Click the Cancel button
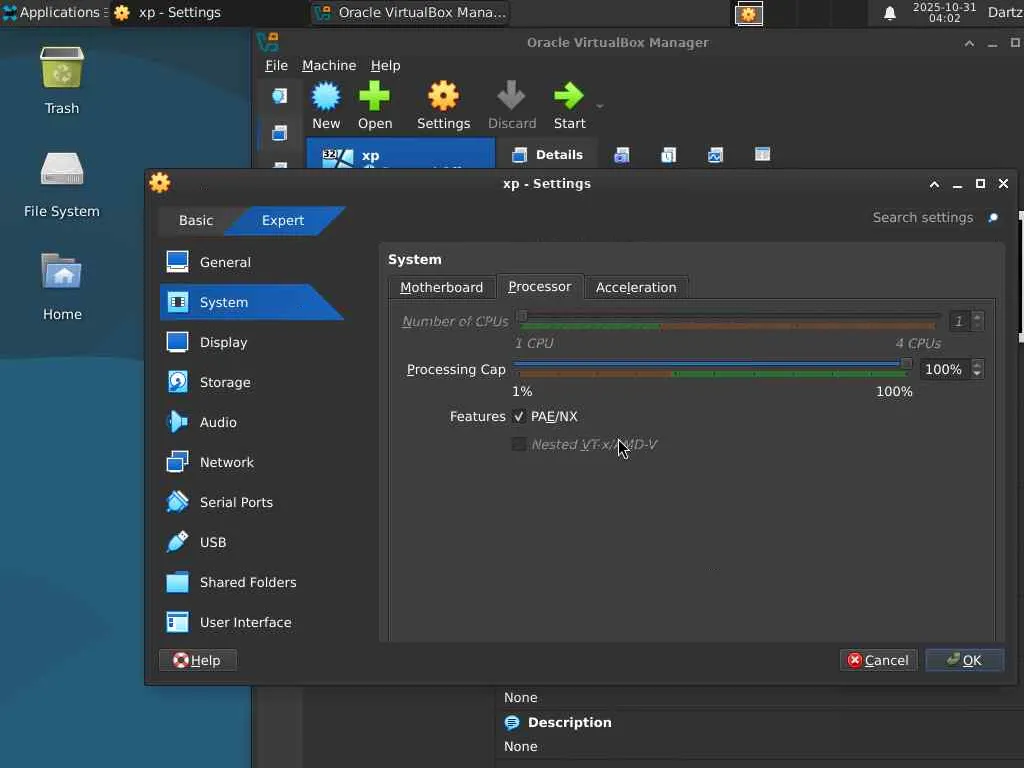The height and width of the screenshot is (768, 1024). (x=878, y=660)
